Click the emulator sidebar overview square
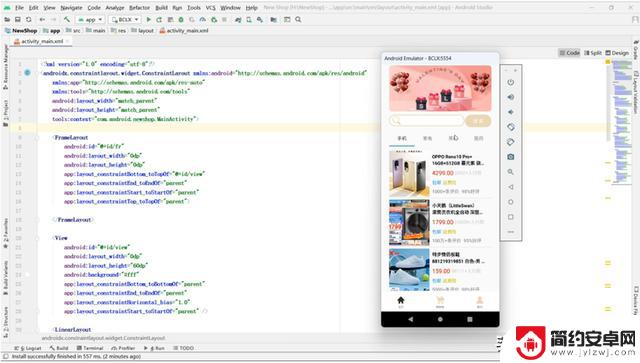 click(x=511, y=217)
